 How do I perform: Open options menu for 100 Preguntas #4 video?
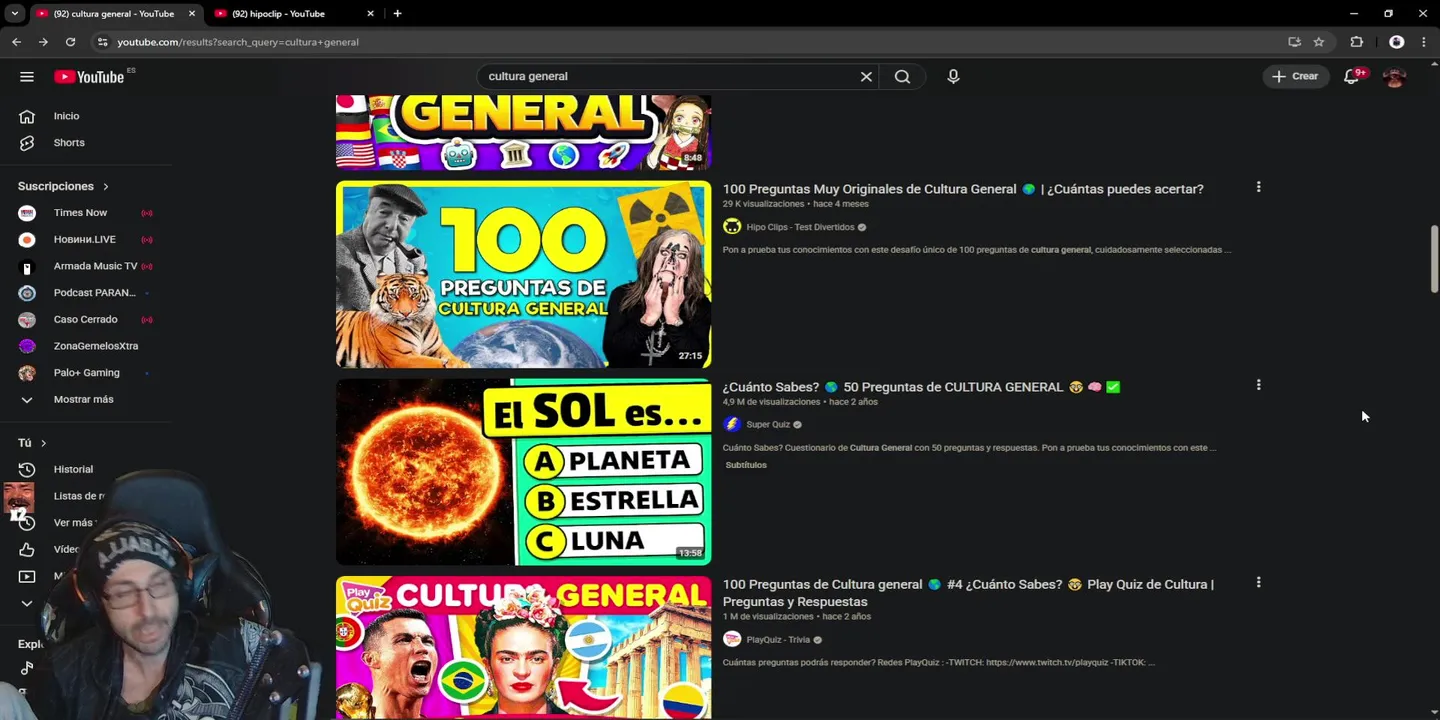(1258, 582)
